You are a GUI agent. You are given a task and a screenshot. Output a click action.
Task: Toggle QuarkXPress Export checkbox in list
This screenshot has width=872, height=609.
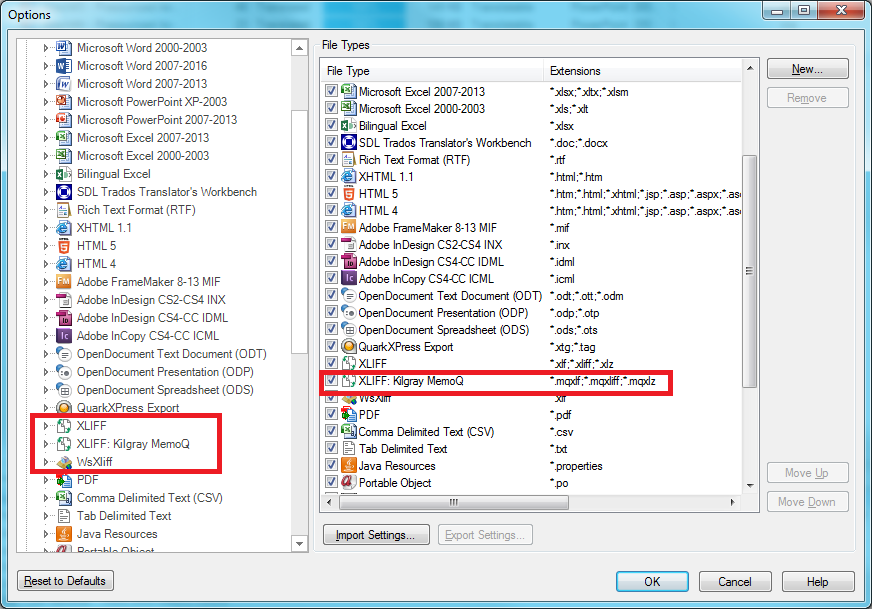331,346
